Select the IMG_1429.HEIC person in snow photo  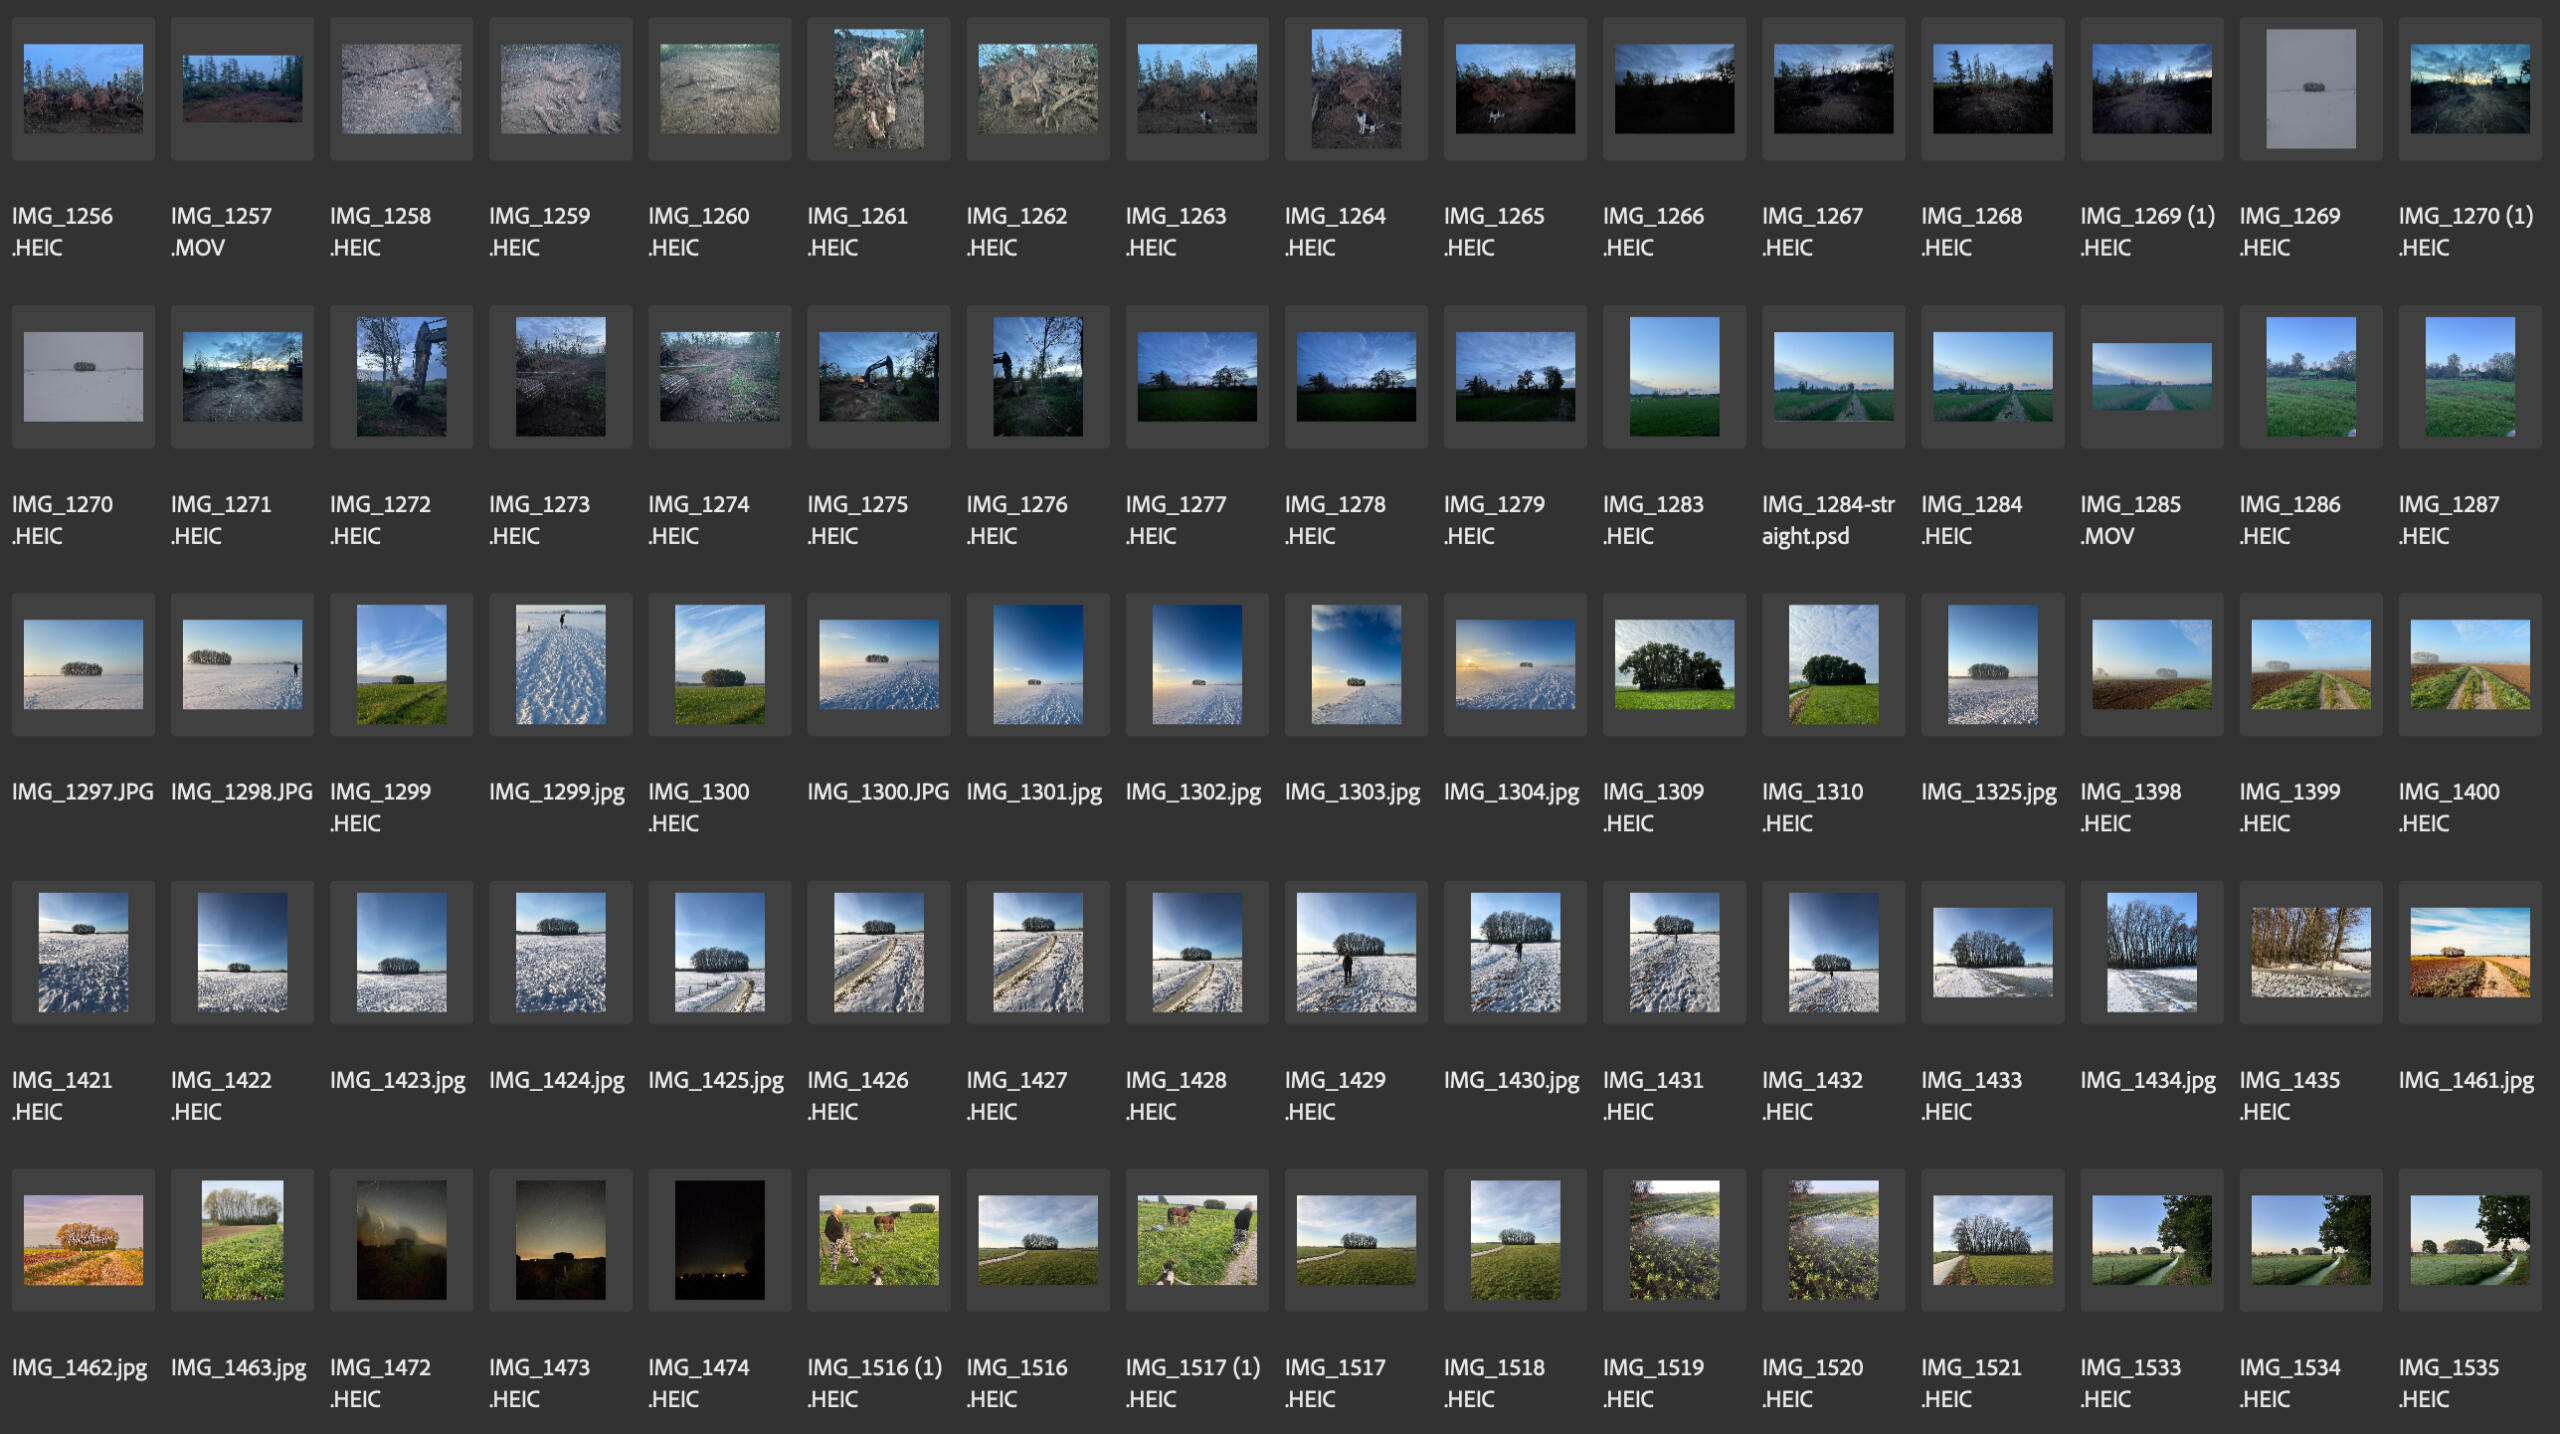point(1356,952)
